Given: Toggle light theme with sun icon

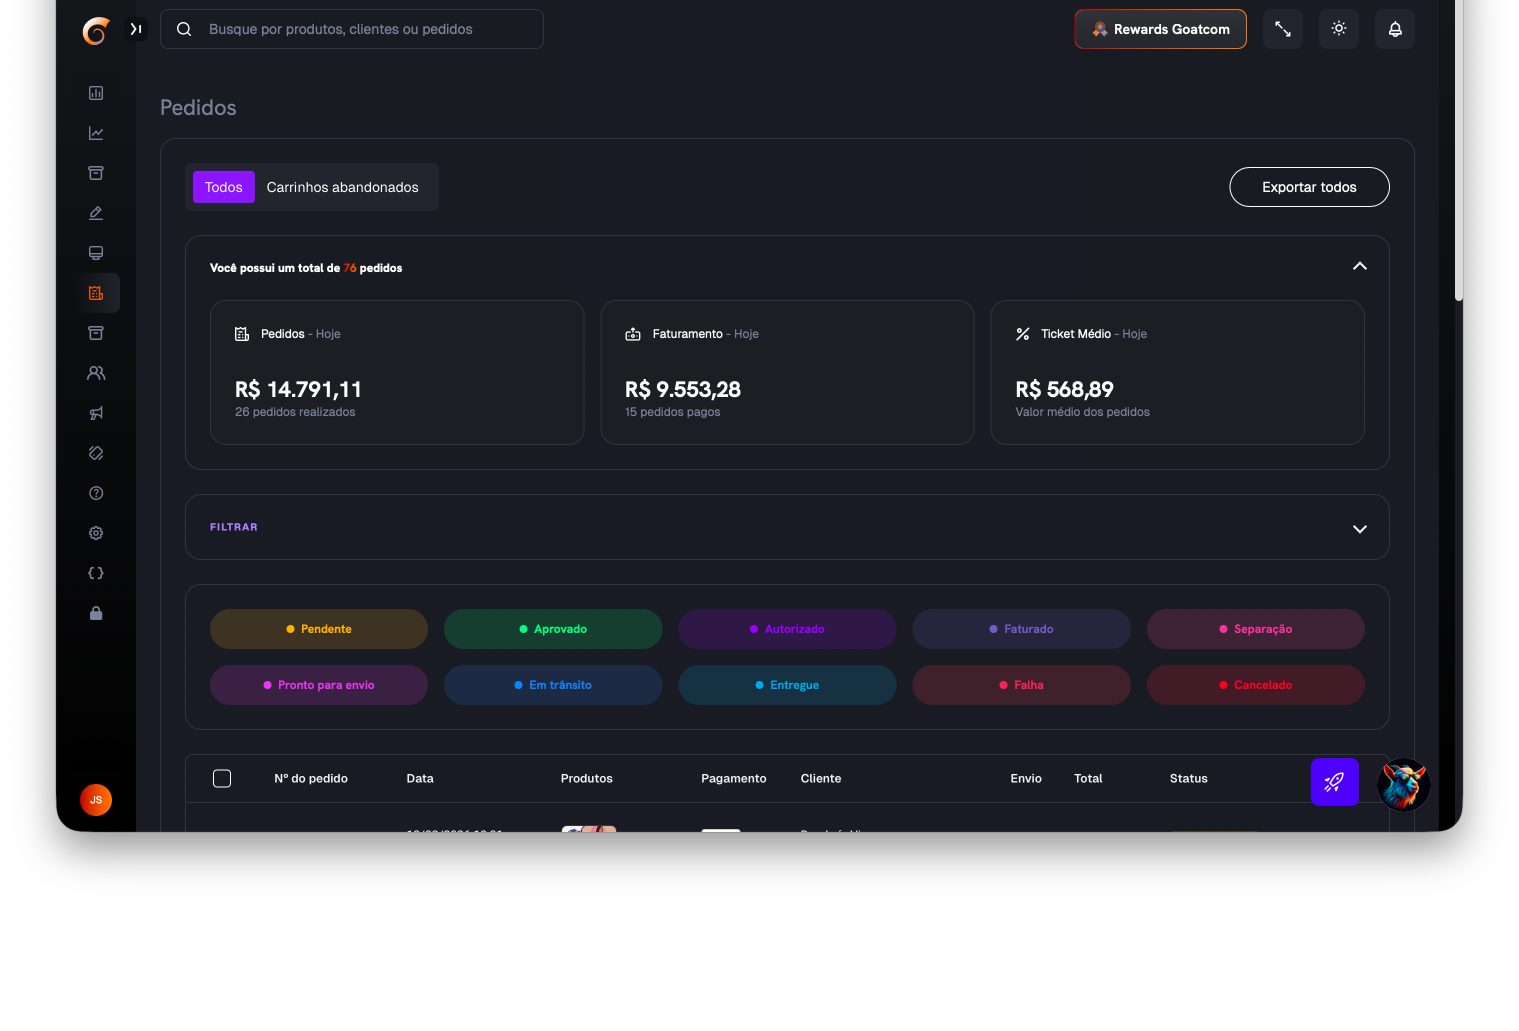Looking at the screenshot, I should click(x=1338, y=29).
